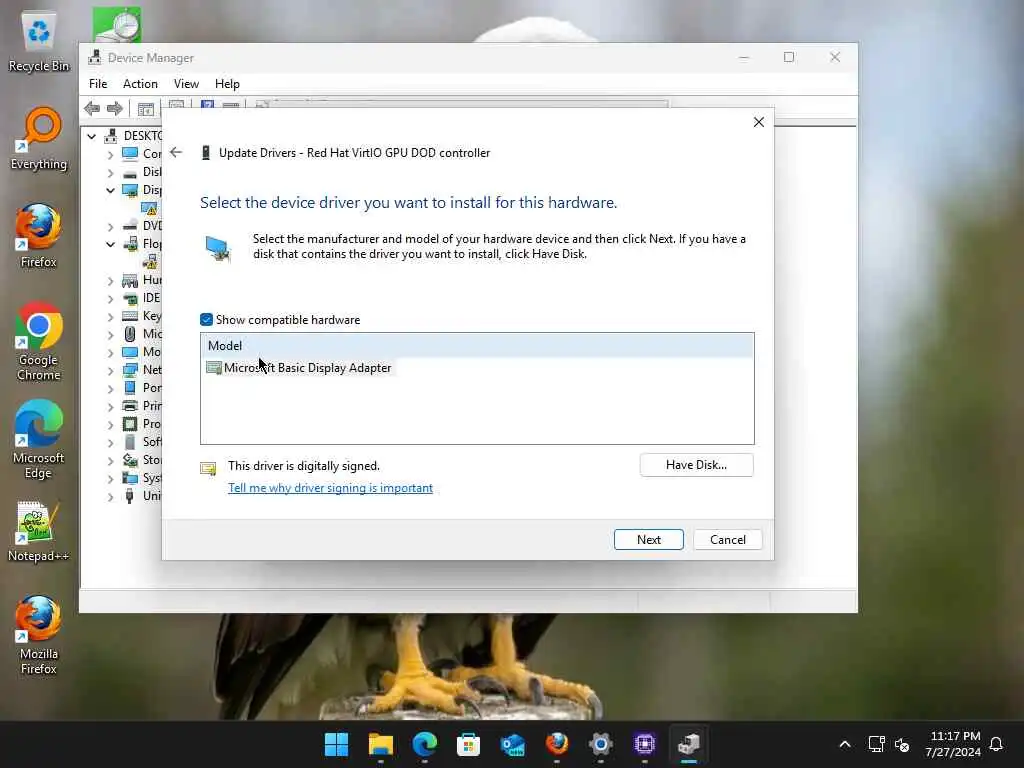Click the network tray icon

[x=876, y=744]
